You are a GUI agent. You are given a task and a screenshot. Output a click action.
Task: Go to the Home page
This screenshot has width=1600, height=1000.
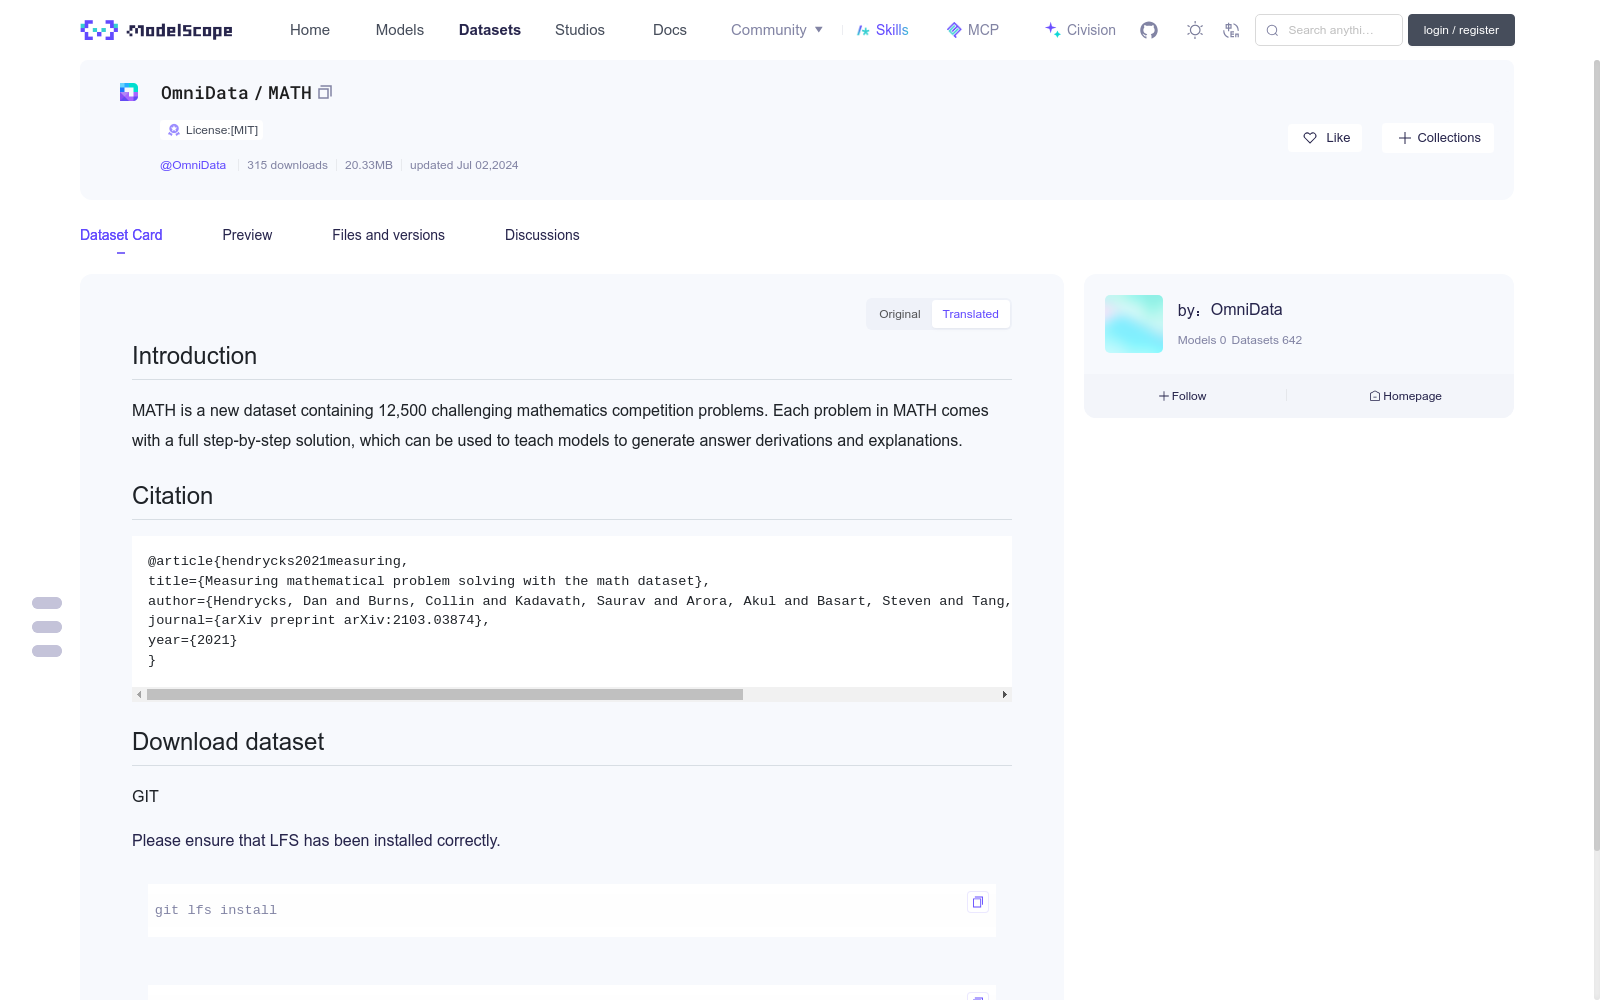(x=310, y=30)
